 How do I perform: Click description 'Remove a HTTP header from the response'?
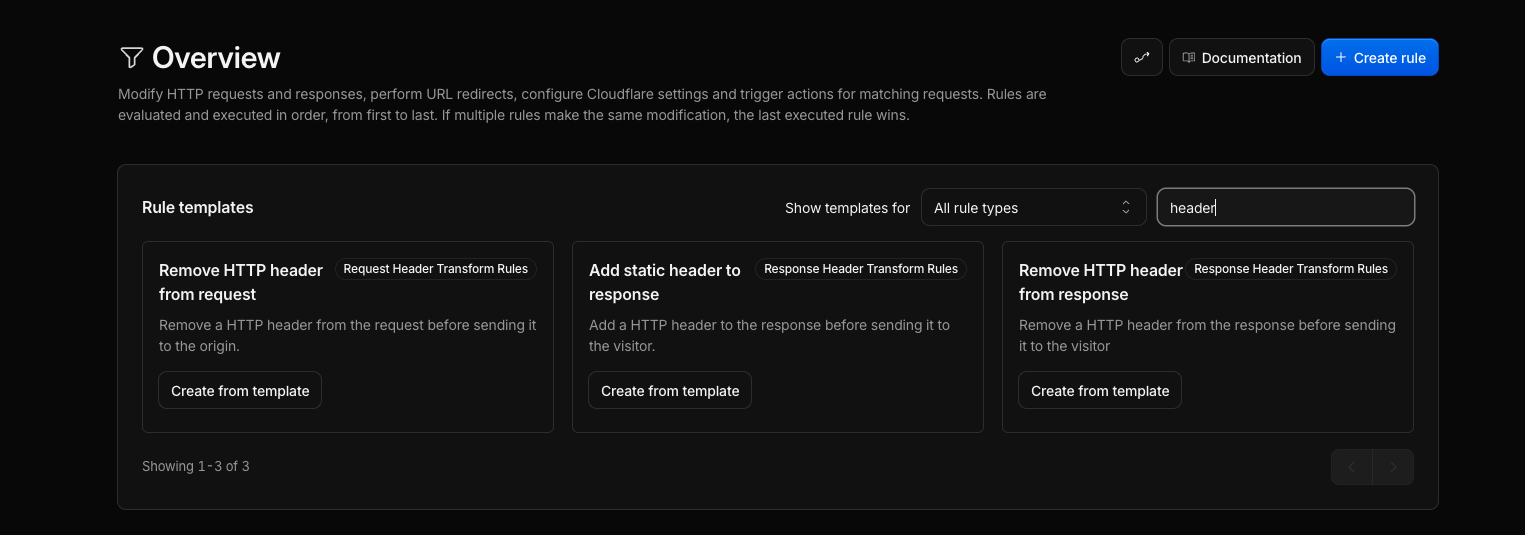(x=1207, y=335)
